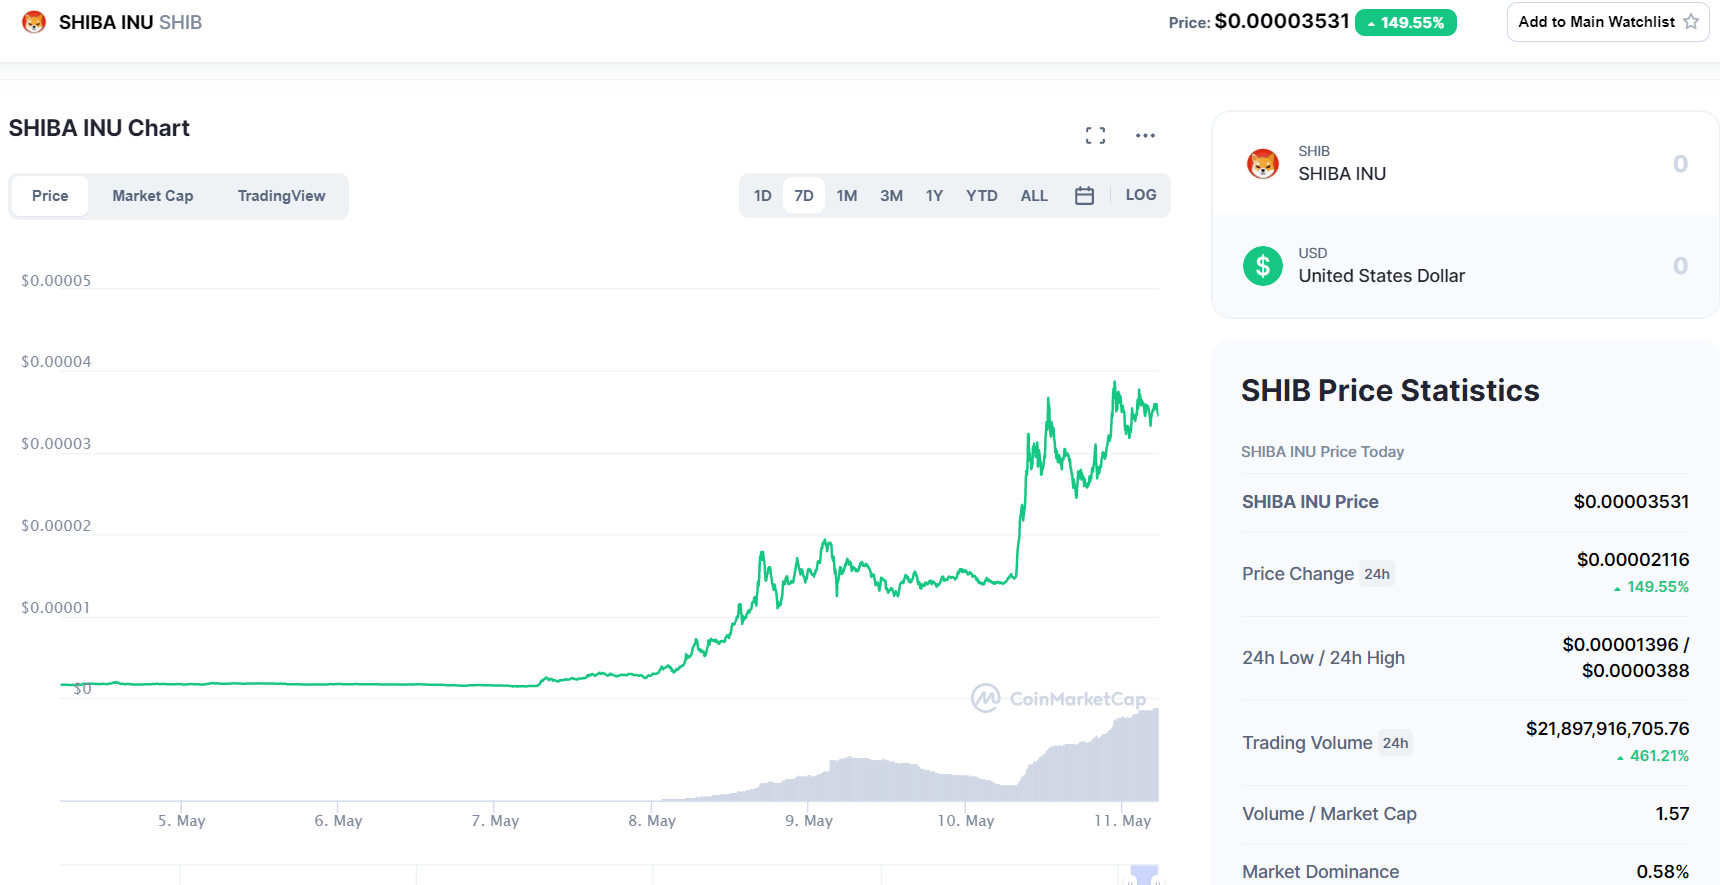Open the TradingView chart tab

click(x=281, y=195)
